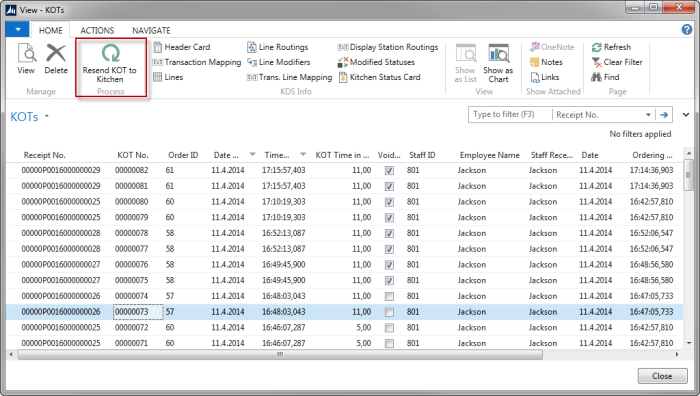The width and height of the screenshot is (700, 396).
Task: Click Resend KOT to Kitchen
Action: tap(110, 63)
